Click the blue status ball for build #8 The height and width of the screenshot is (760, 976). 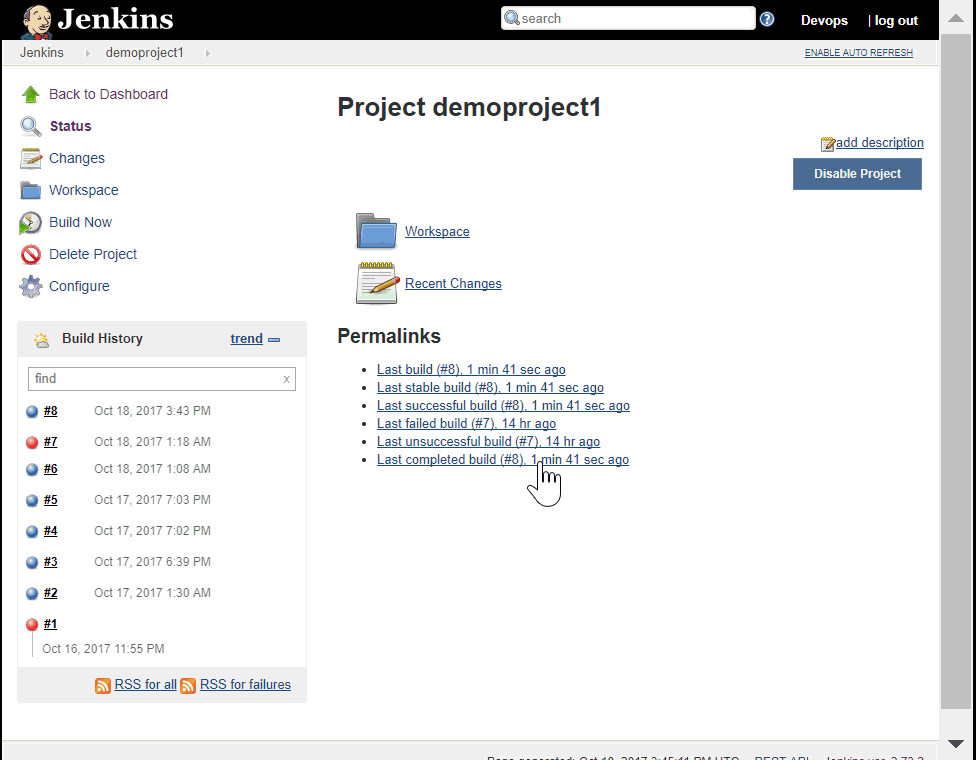coord(32,411)
